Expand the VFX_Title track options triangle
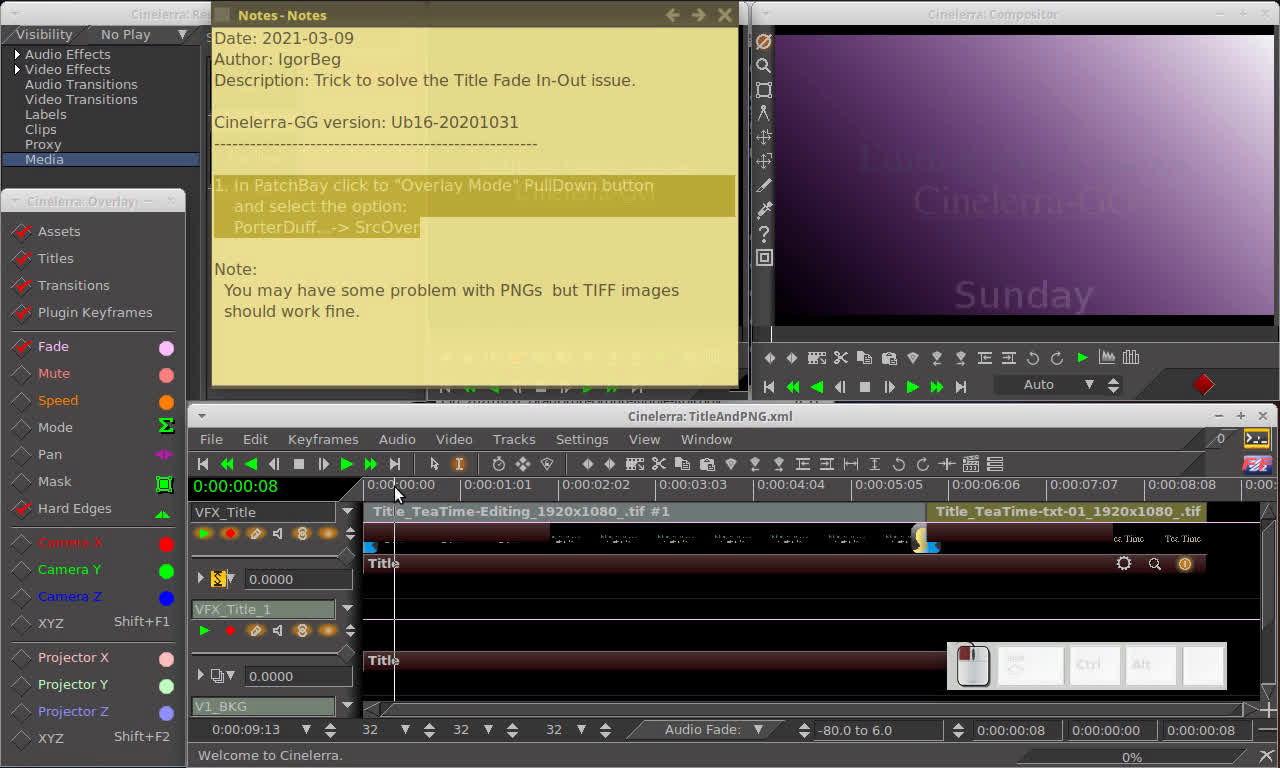The image size is (1280, 768). click(200, 578)
